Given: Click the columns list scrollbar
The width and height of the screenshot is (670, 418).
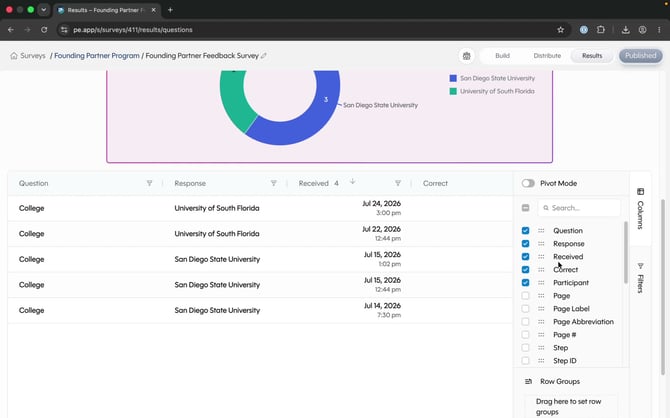Looking at the screenshot, I should pos(626,252).
